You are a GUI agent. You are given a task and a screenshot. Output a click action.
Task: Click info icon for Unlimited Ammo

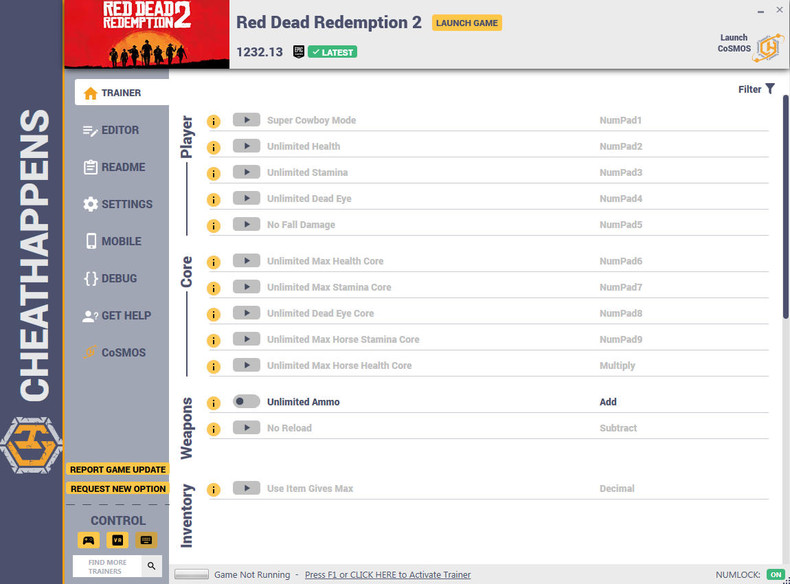point(214,403)
